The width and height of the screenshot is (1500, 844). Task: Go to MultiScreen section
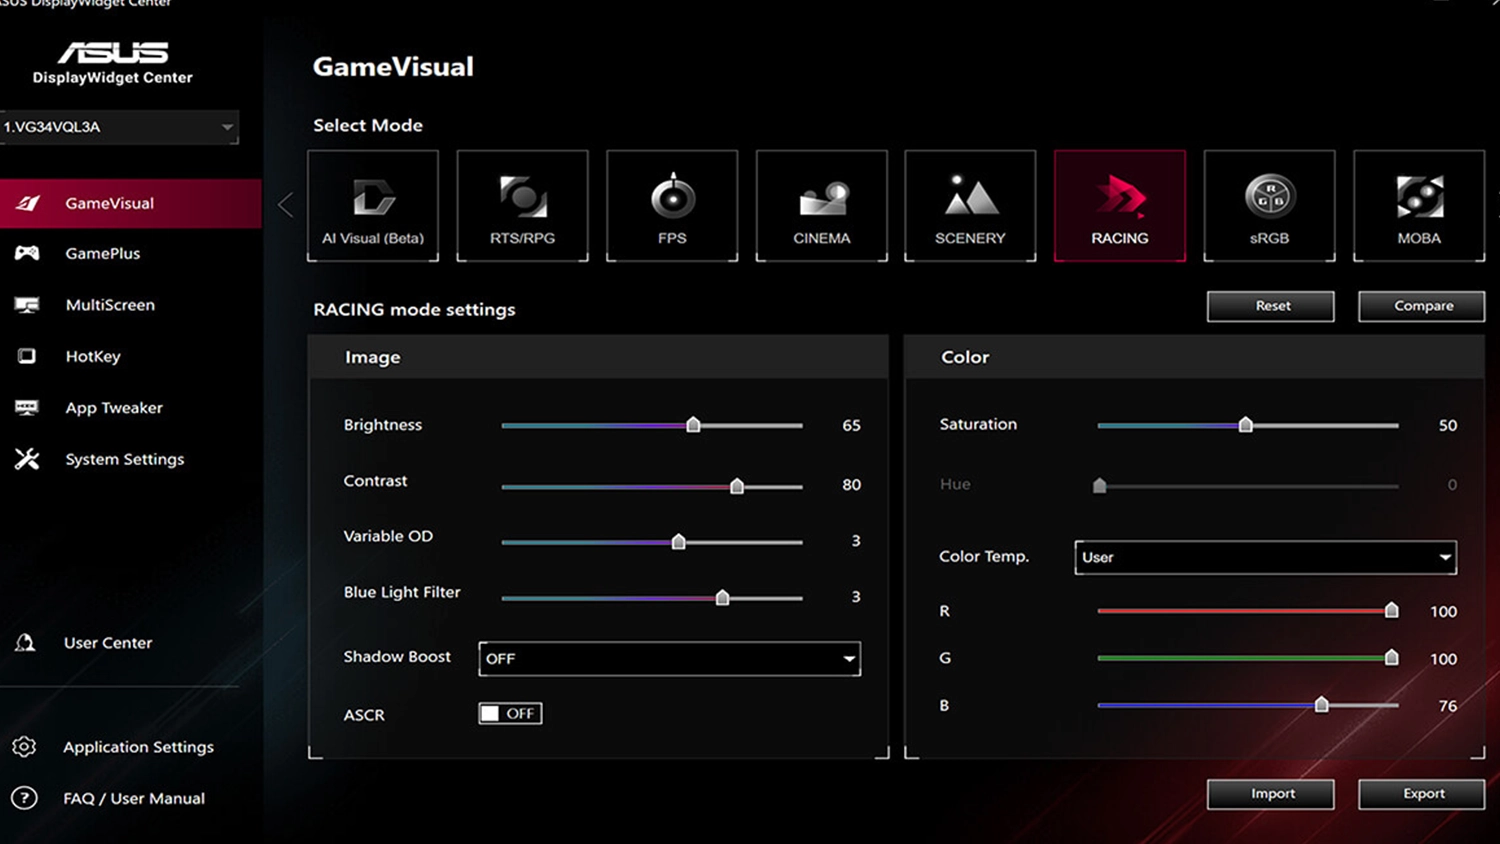point(110,305)
